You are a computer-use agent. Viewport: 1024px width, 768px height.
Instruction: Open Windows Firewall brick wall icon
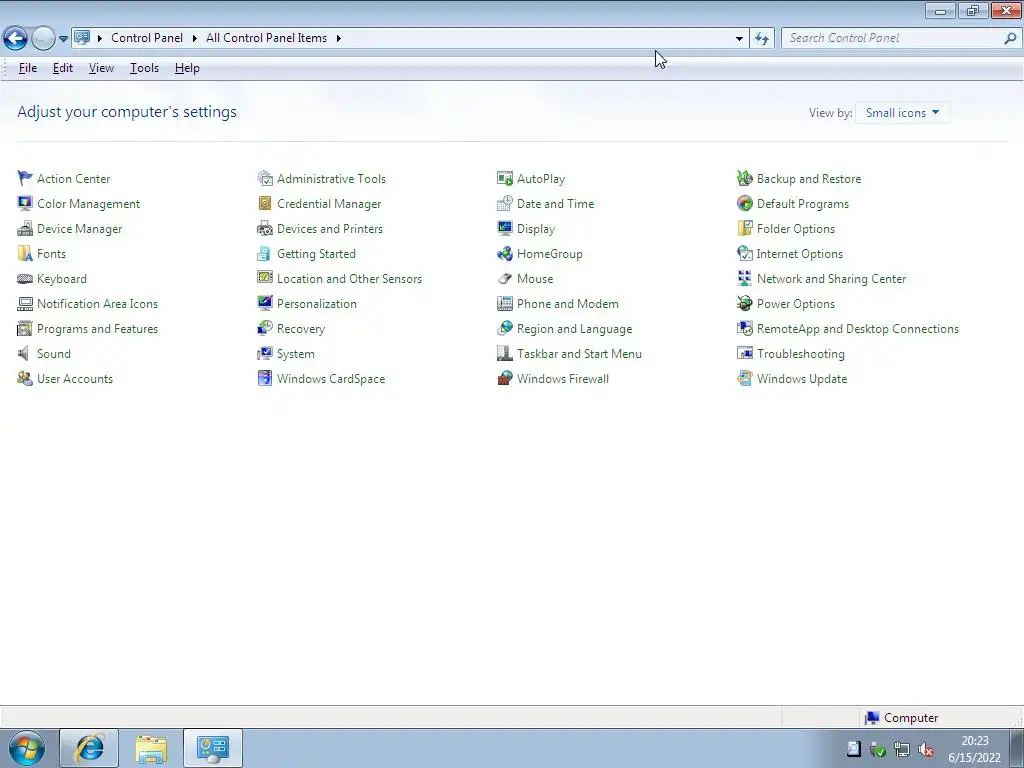pos(505,379)
